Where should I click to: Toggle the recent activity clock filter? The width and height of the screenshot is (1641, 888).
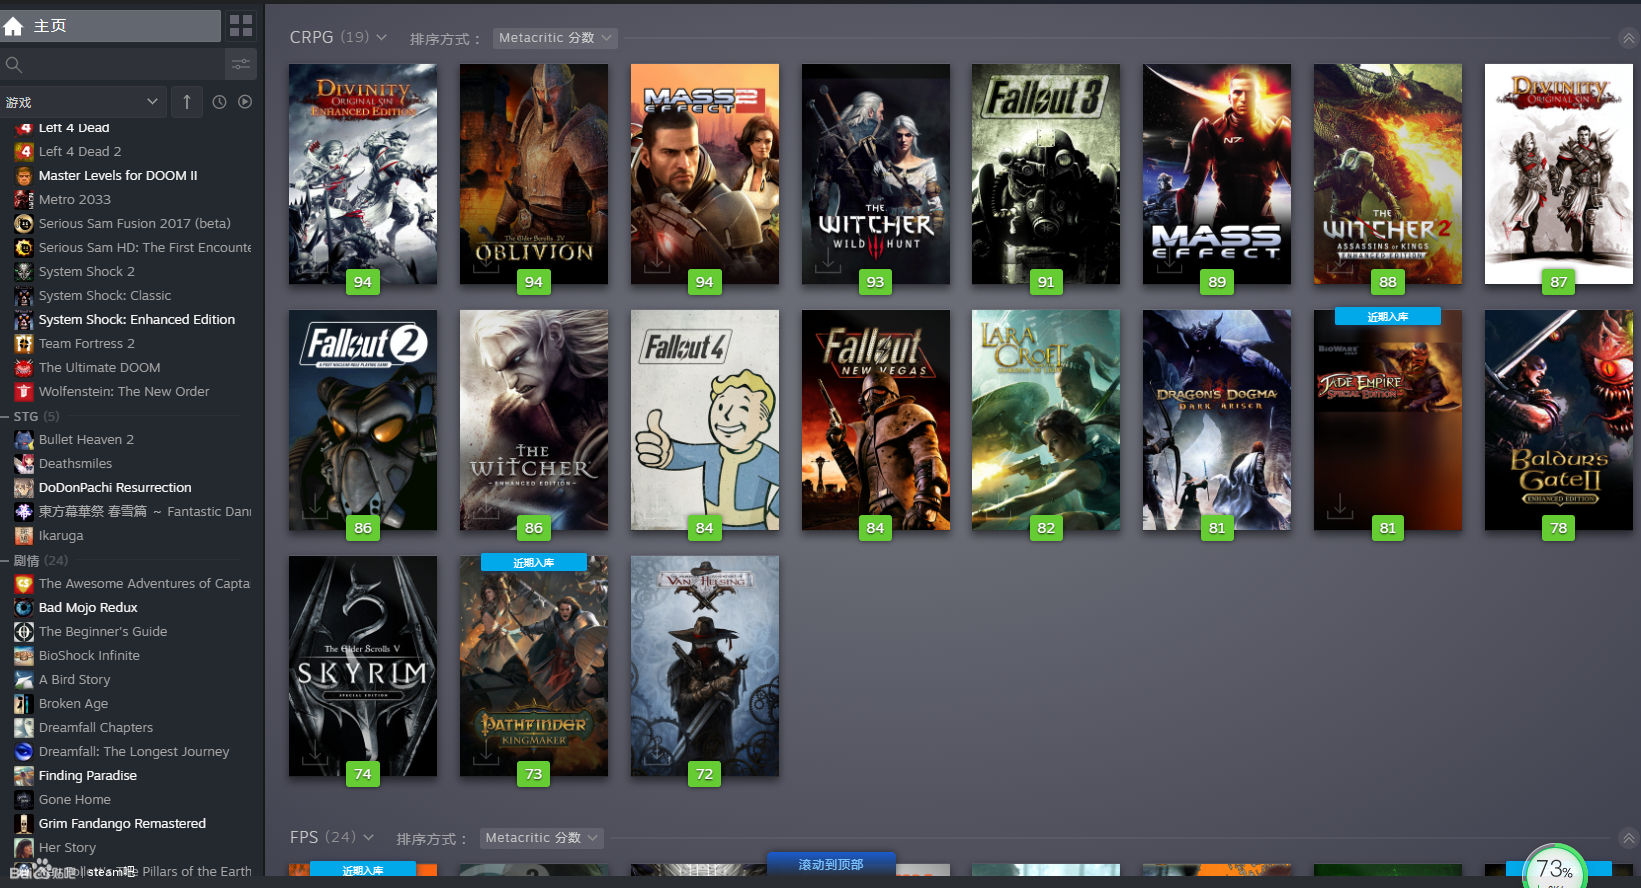(x=219, y=102)
